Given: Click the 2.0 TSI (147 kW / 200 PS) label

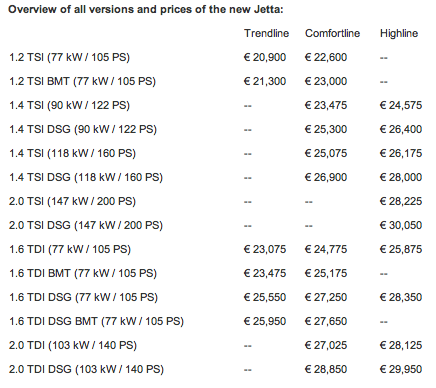Looking at the screenshot, I should point(72,201).
